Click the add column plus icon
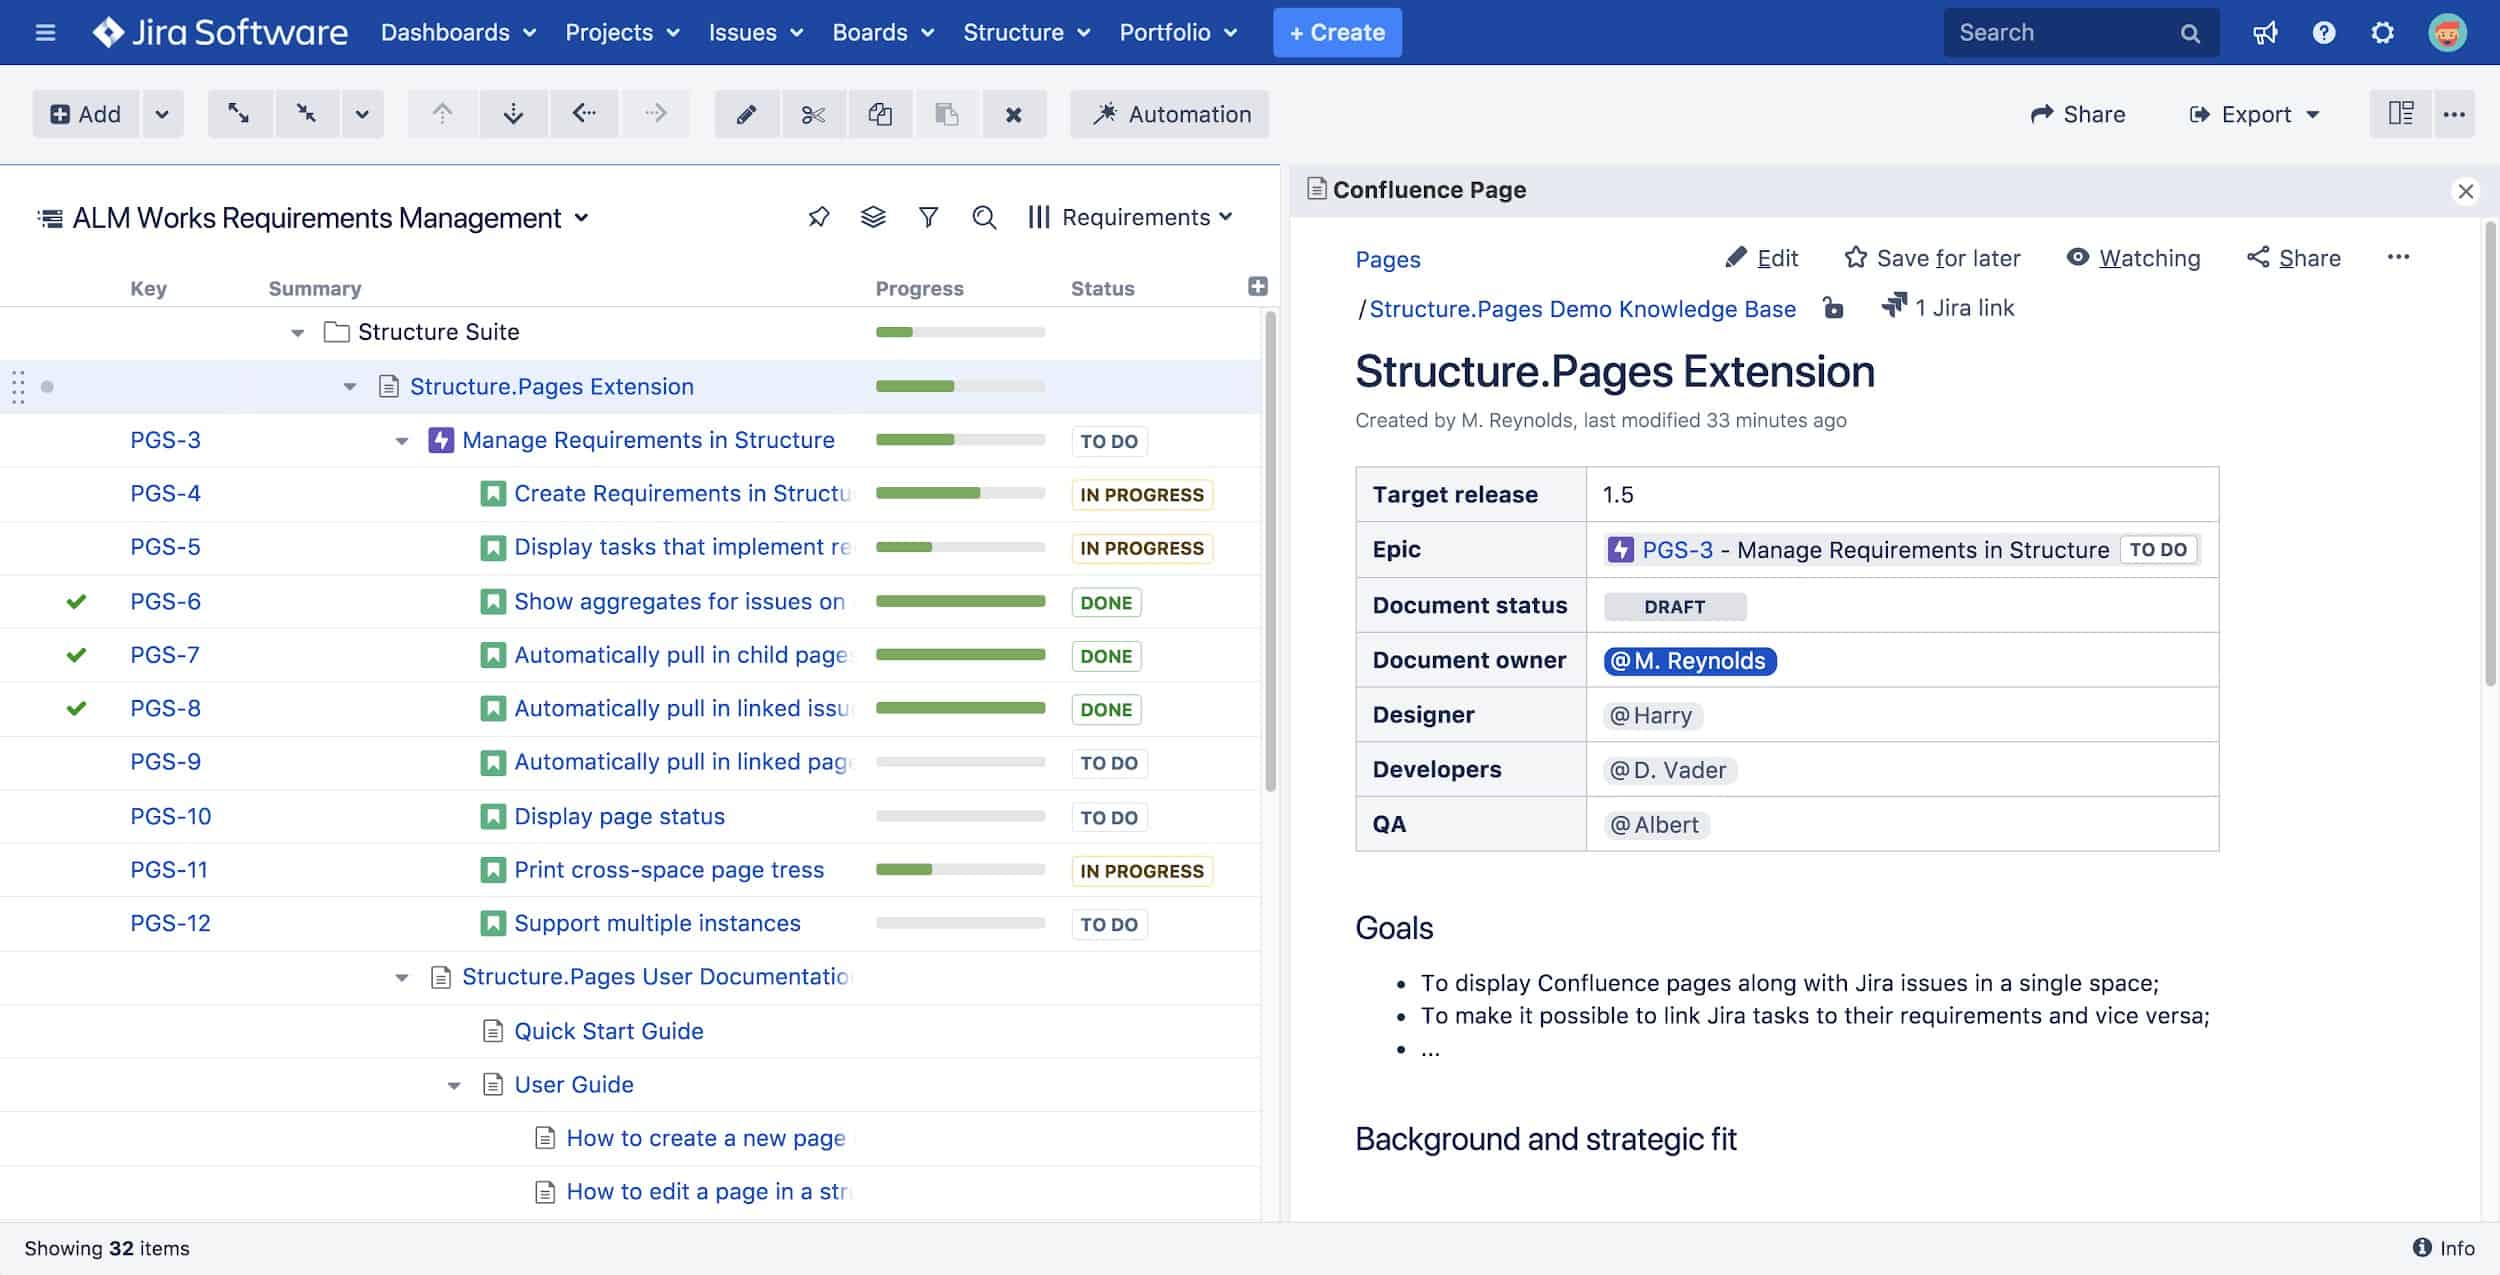Screen dimensions: 2500x1275 coord(1257,287)
